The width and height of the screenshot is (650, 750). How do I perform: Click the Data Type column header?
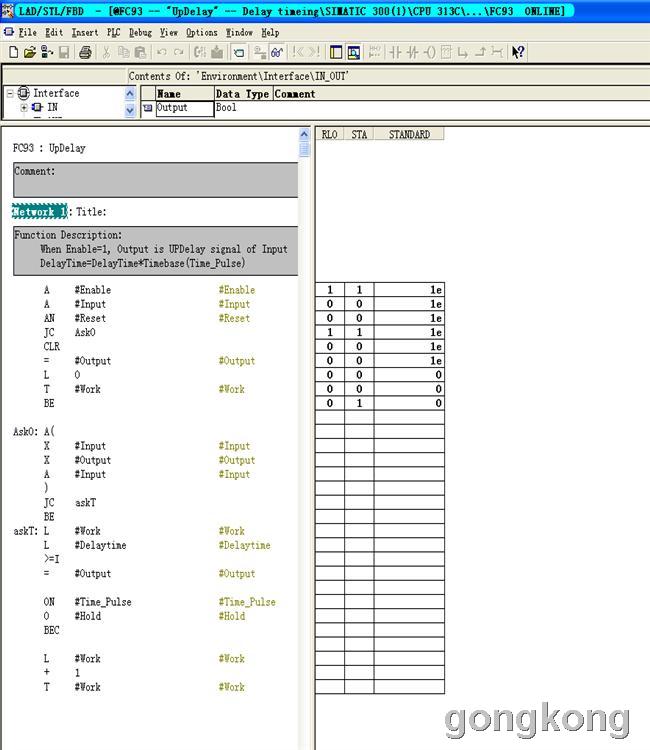point(243,94)
